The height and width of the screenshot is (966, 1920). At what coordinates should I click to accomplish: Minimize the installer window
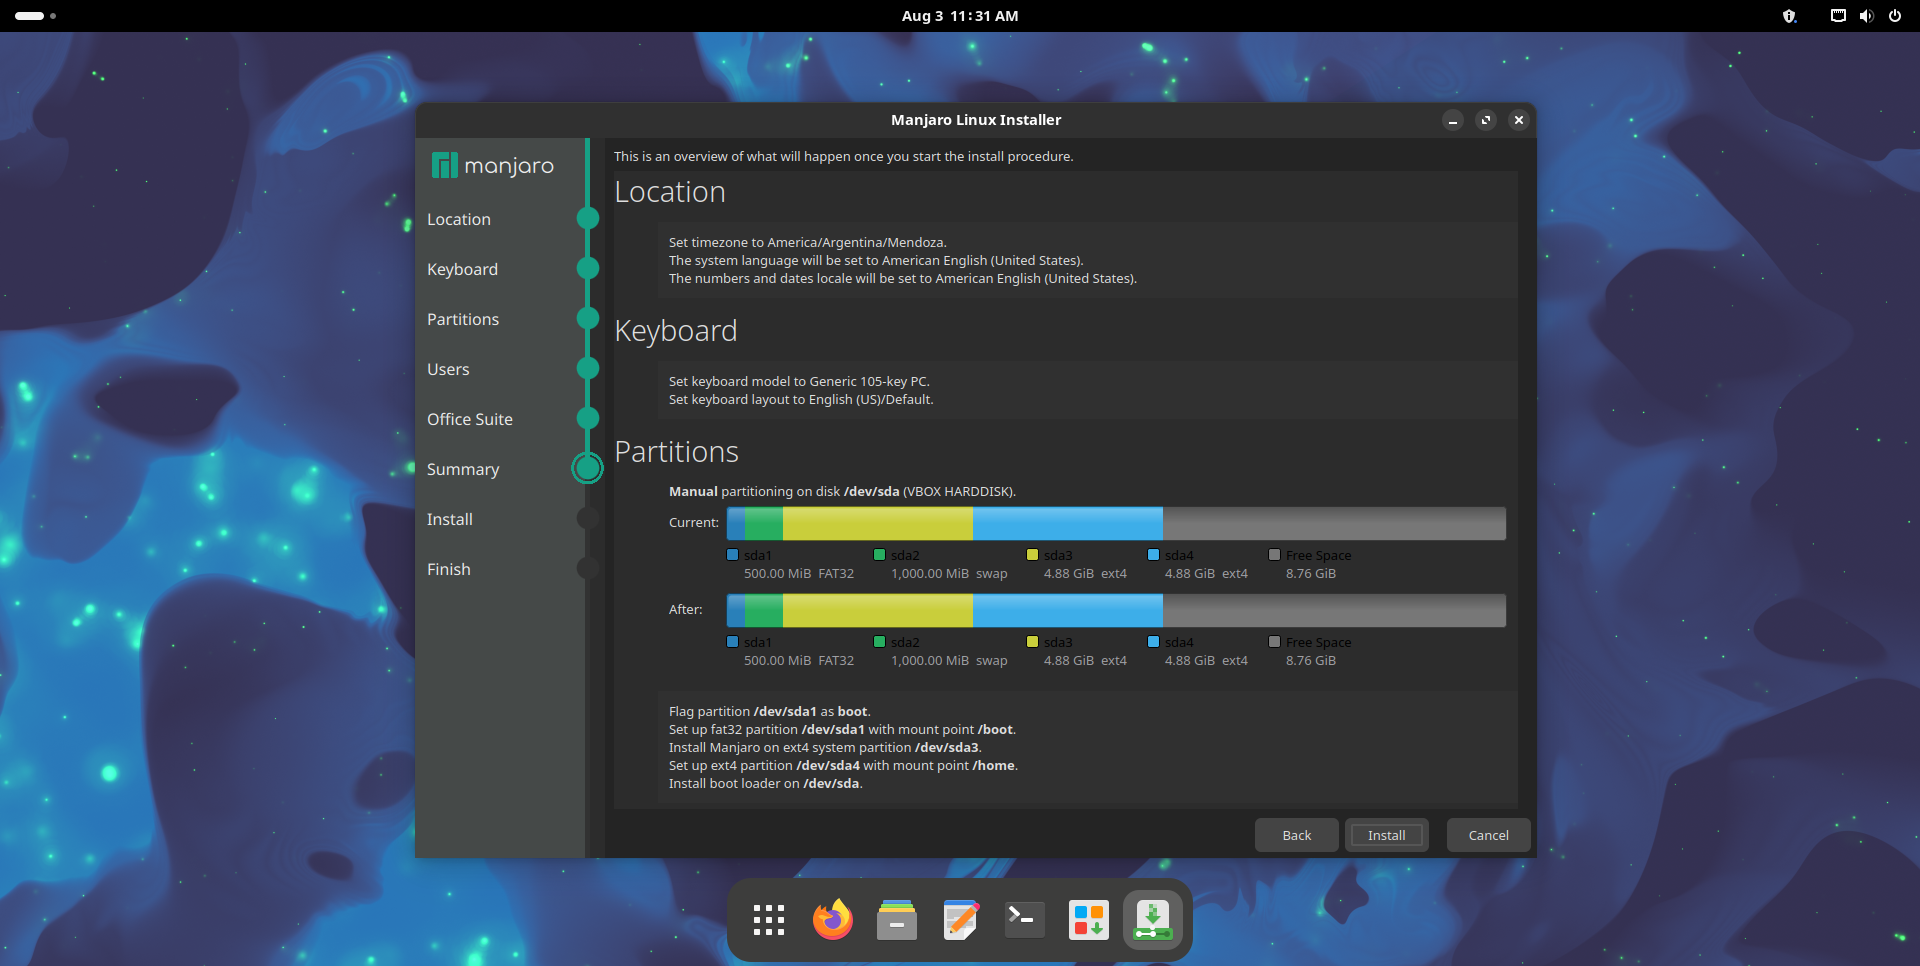point(1453,120)
